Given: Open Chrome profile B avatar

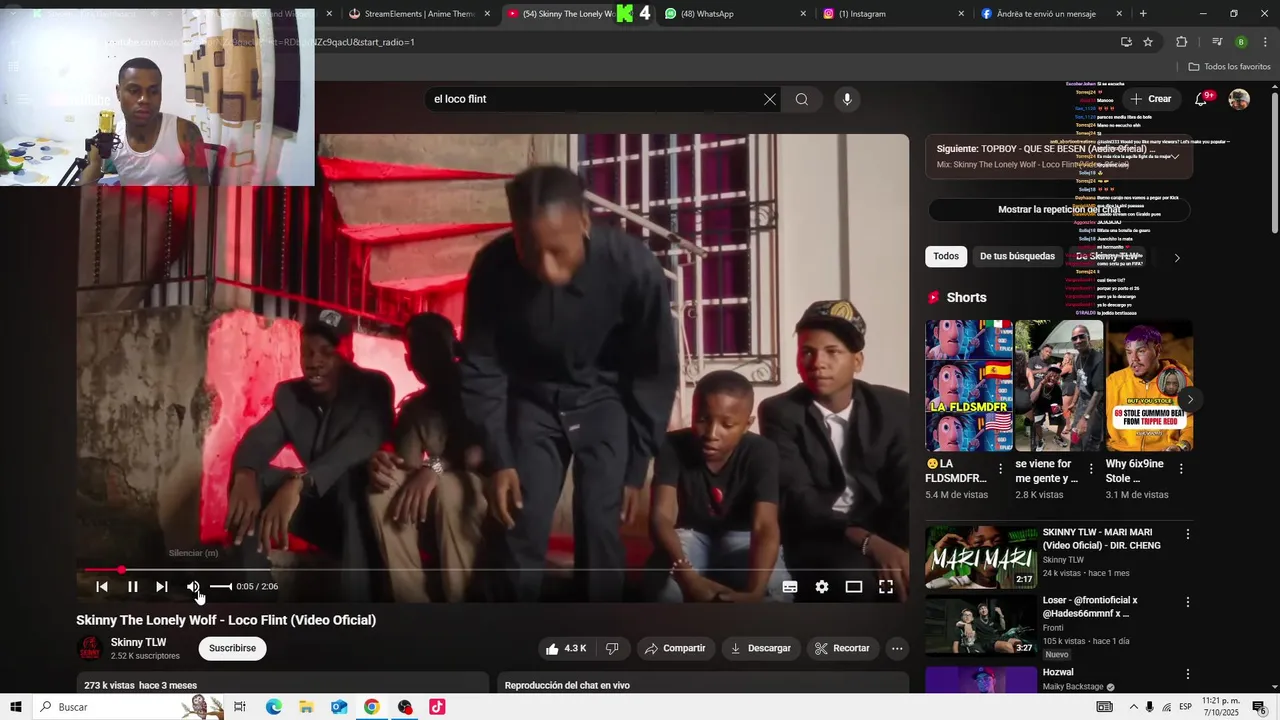Looking at the screenshot, I should point(1241,42).
